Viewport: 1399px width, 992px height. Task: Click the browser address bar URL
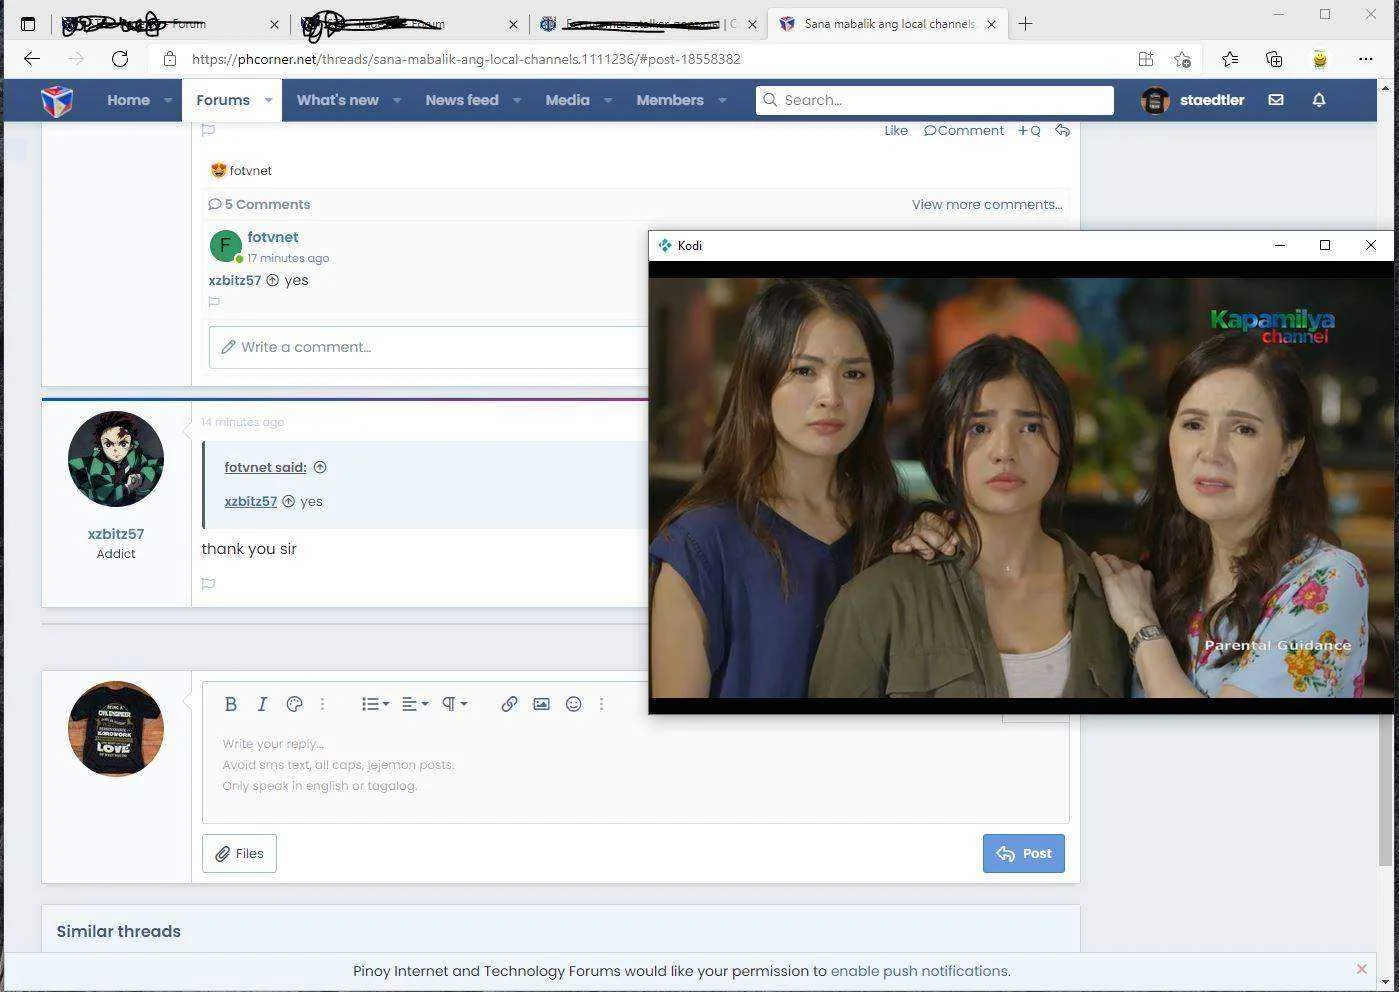pos(466,59)
